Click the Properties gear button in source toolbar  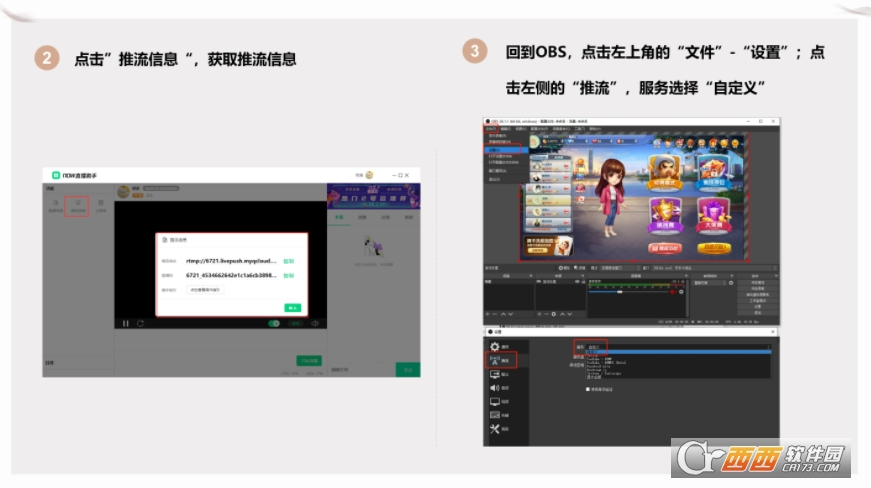pyautogui.click(x=564, y=268)
